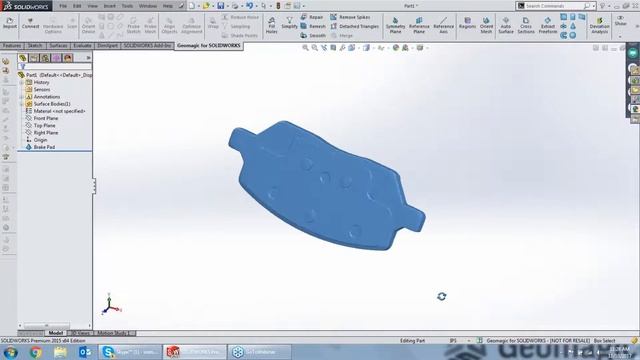640x360 pixels.
Task: Open the Regions tool
Action: point(467,23)
